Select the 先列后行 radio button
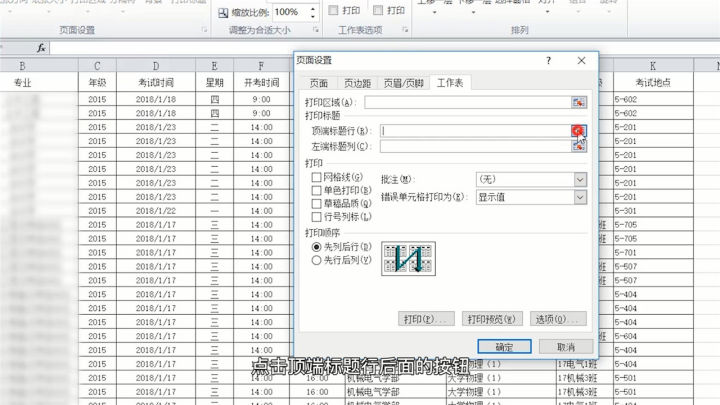 pos(316,247)
